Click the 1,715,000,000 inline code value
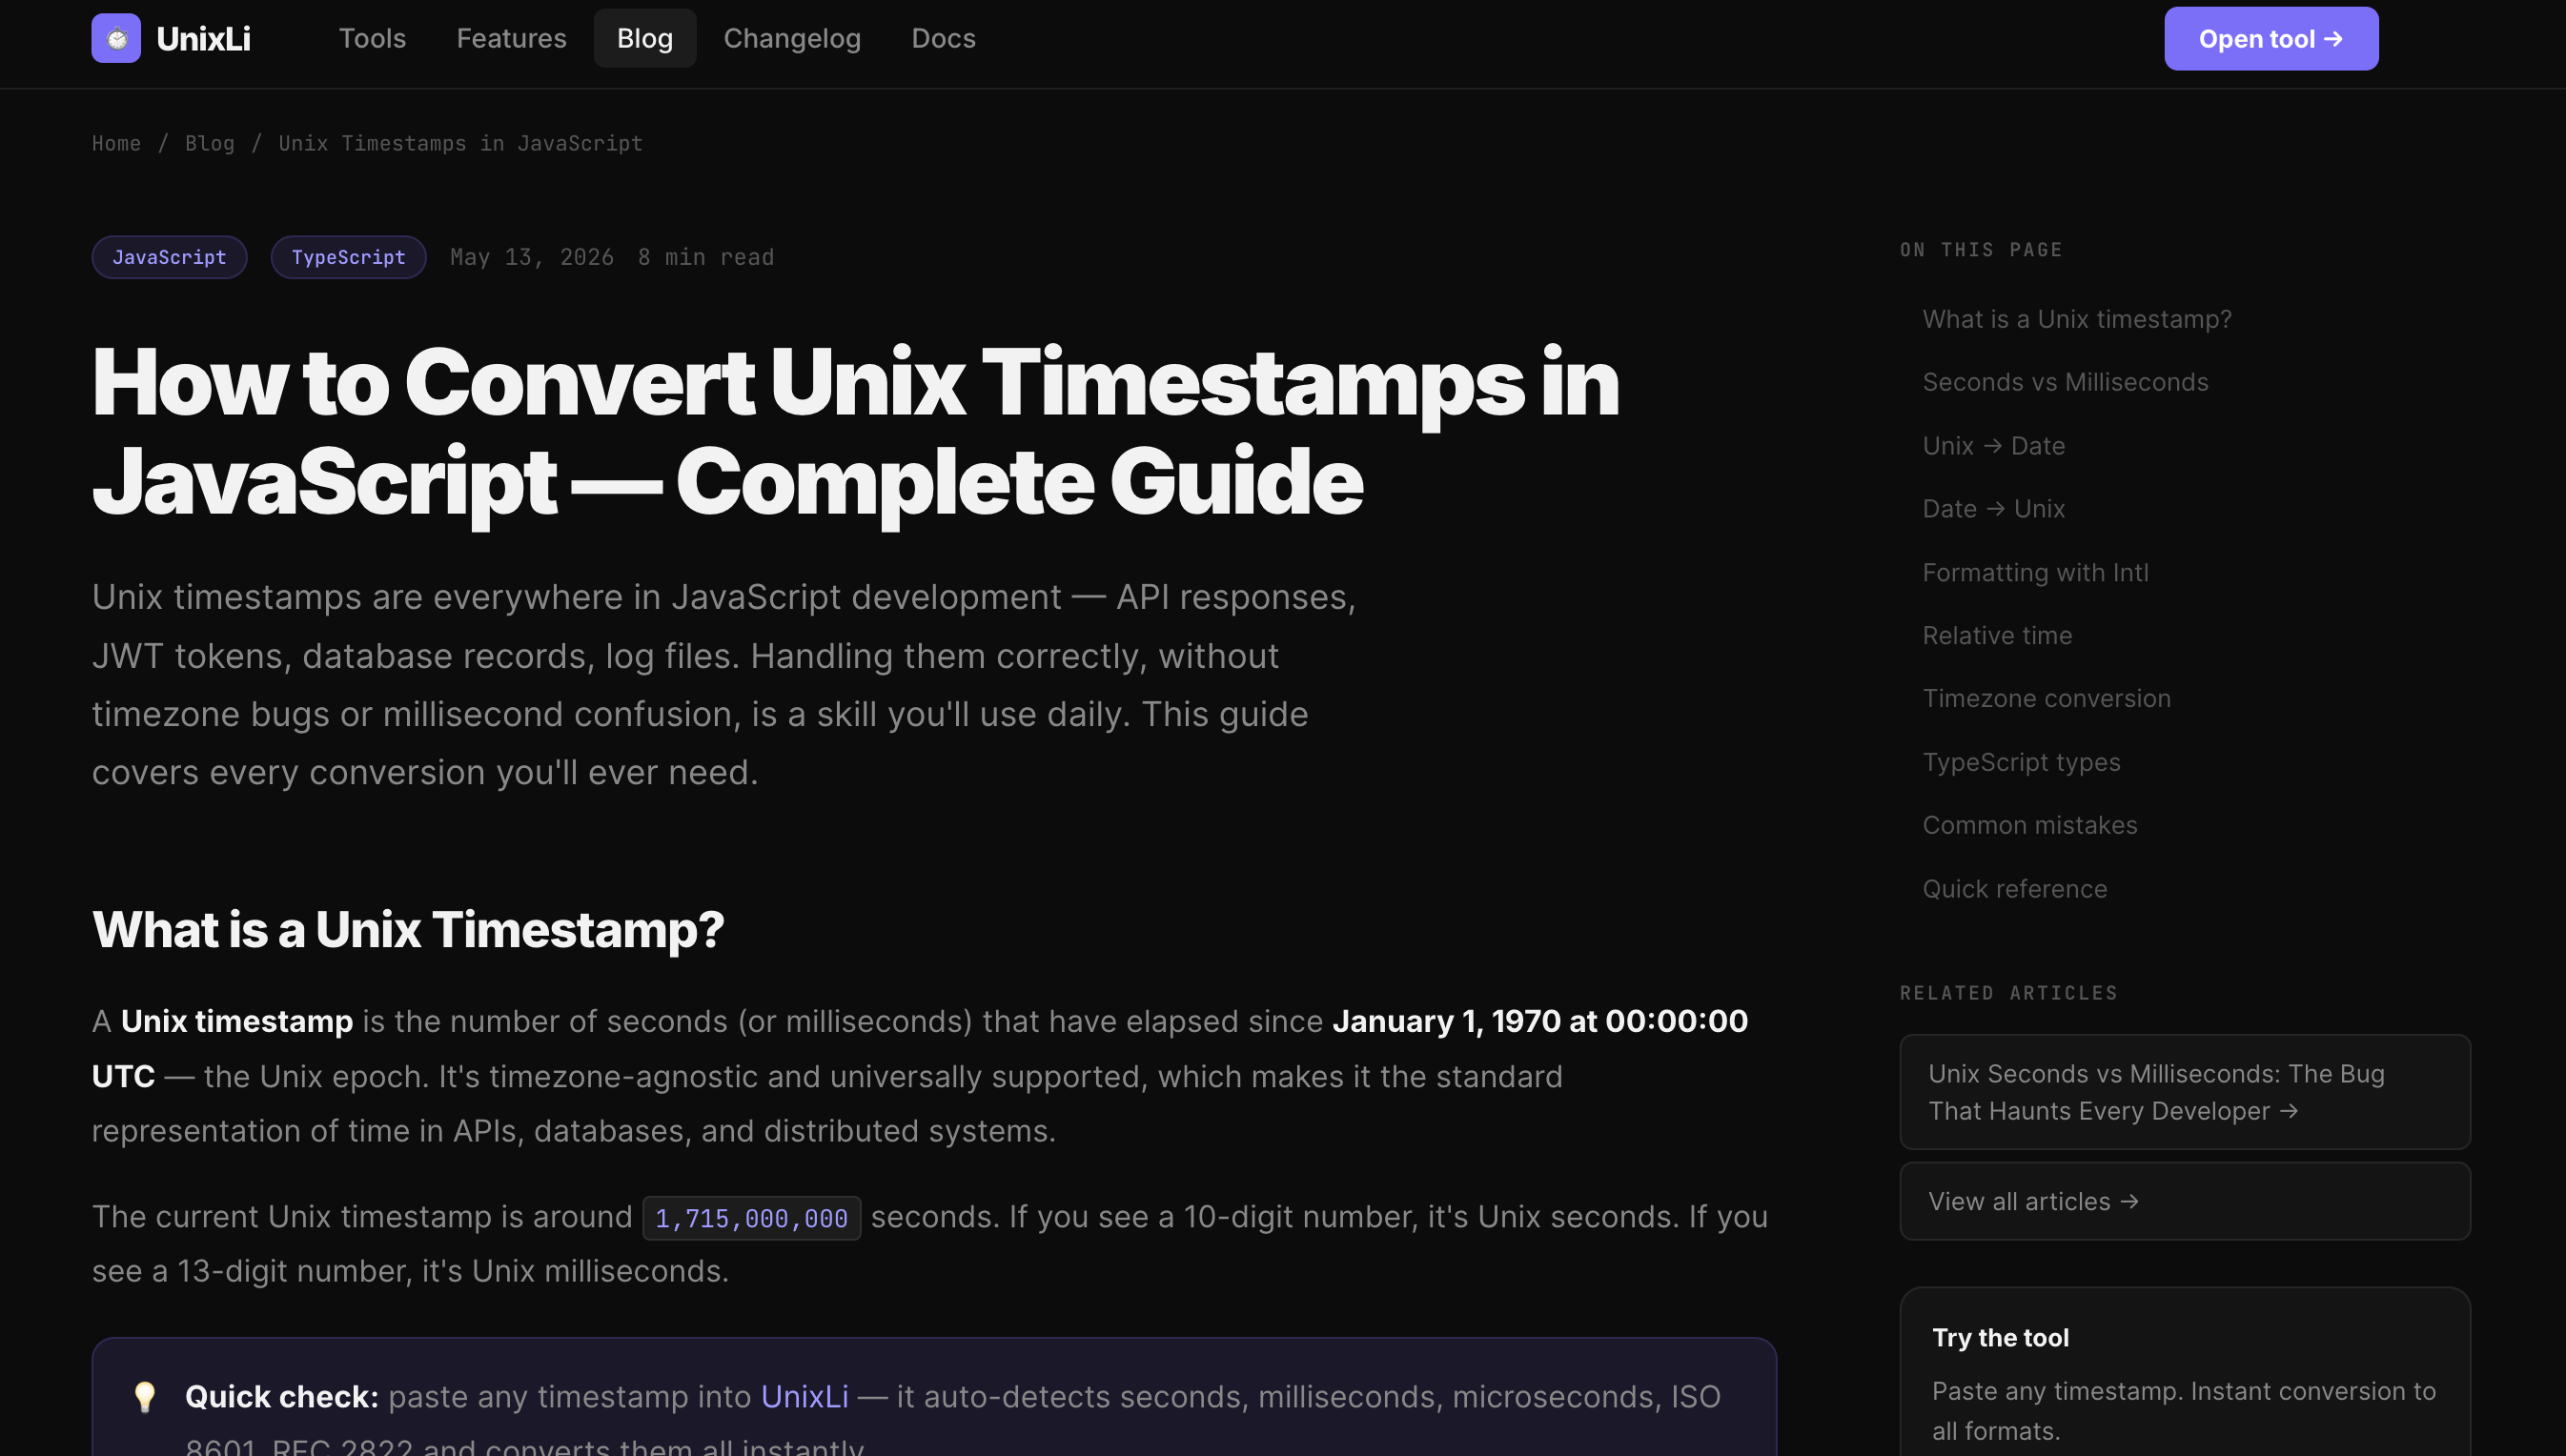Viewport: 2566px width, 1456px height. coord(751,1218)
